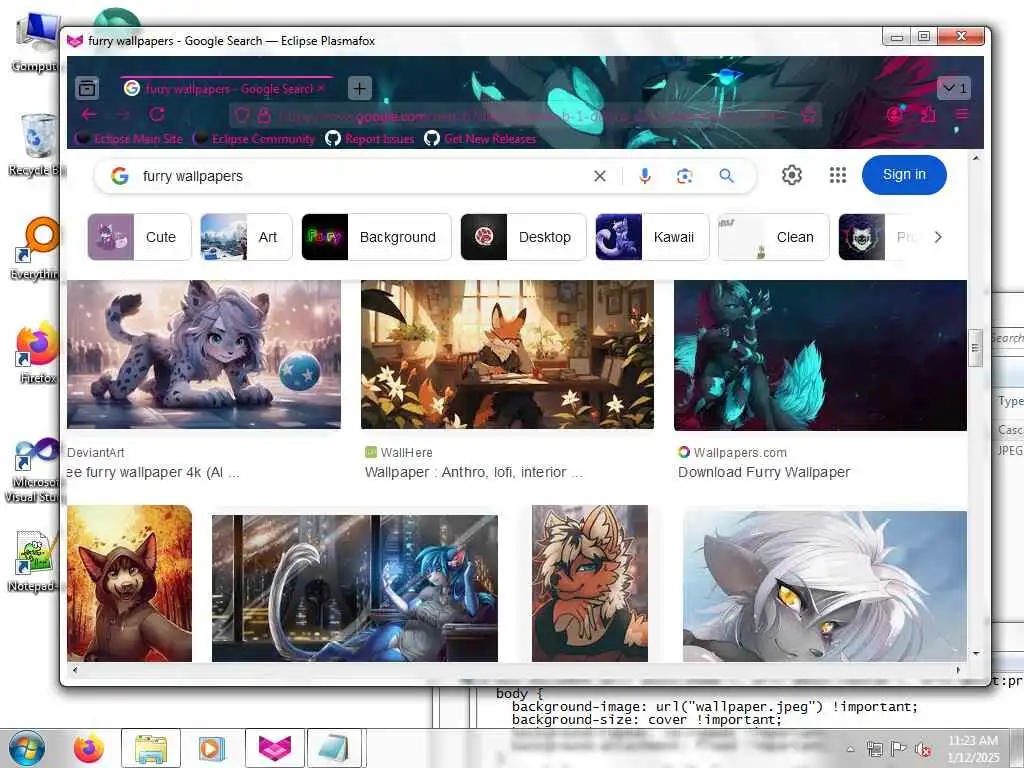The height and width of the screenshot is (768, 1024).
Task: Open the blue-haired character window image
Action: [x=355, y=588]
